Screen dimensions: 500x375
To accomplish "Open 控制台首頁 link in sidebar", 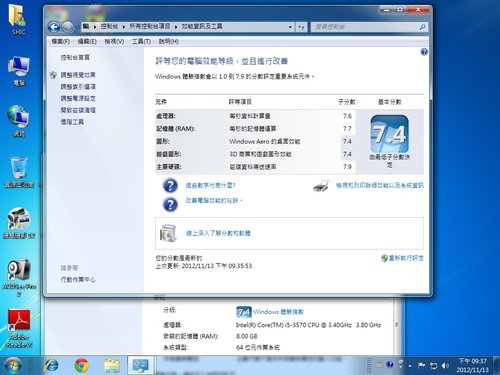I will 75,57.
